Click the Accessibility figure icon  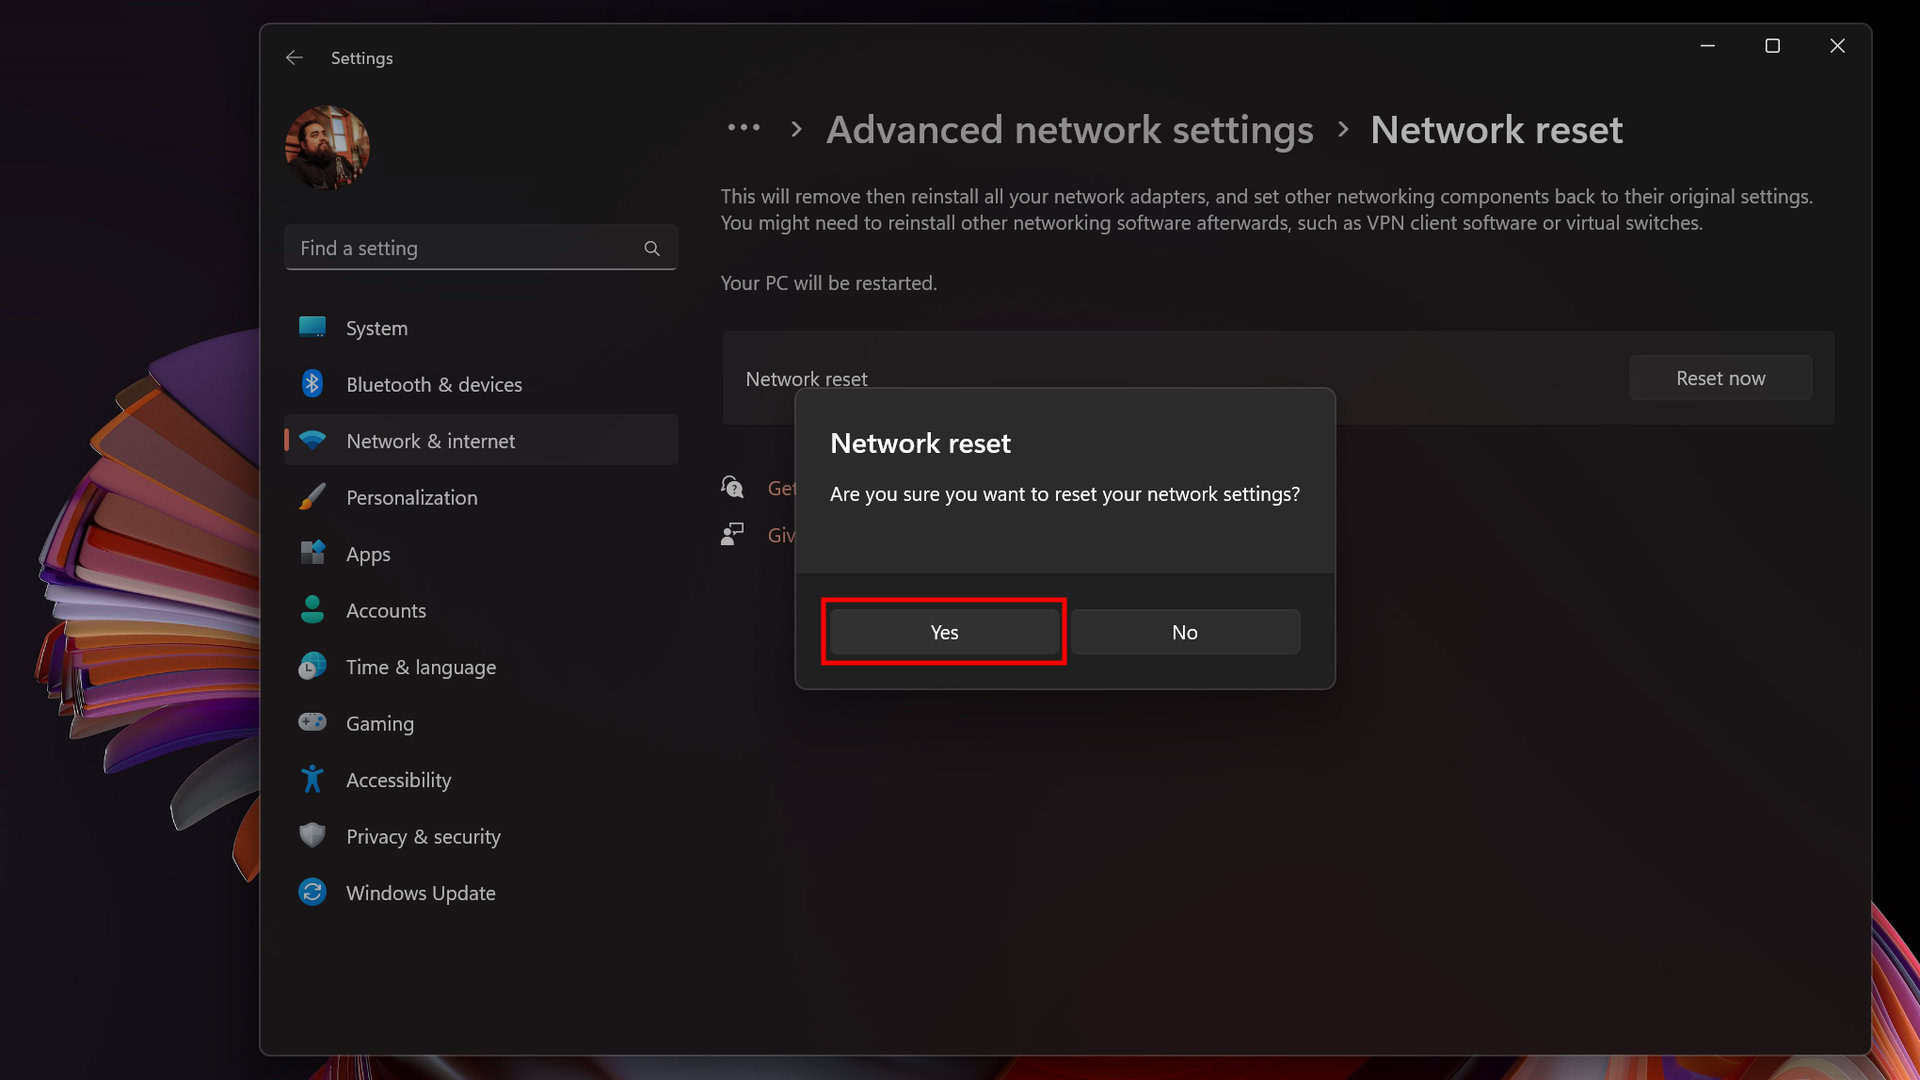point(312,779)
